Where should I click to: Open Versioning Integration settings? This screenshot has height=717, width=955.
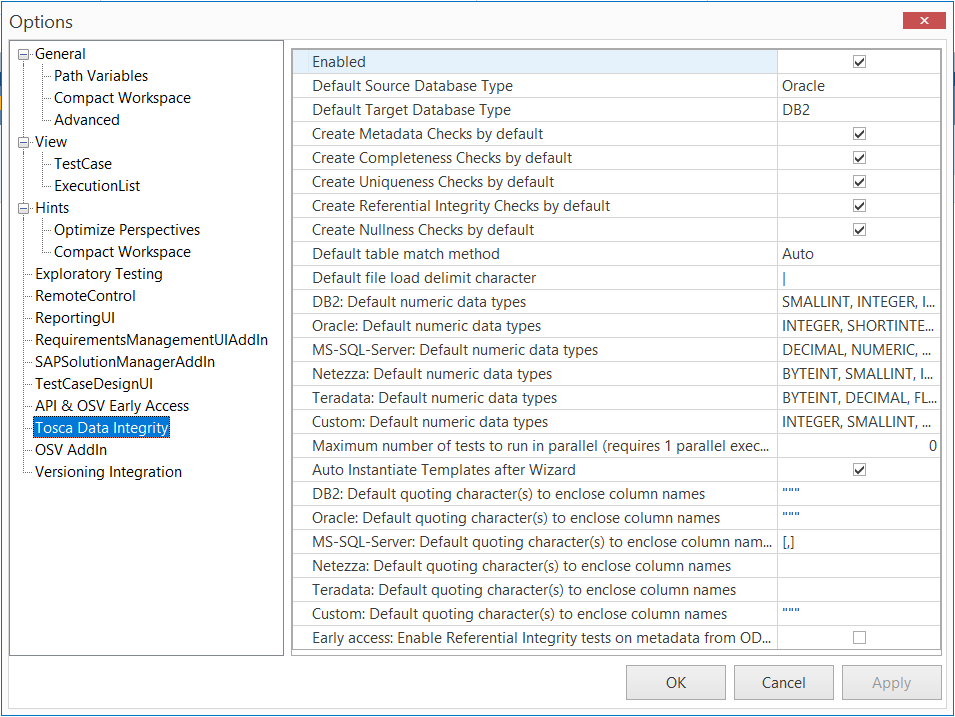click(x=108, y=472)
